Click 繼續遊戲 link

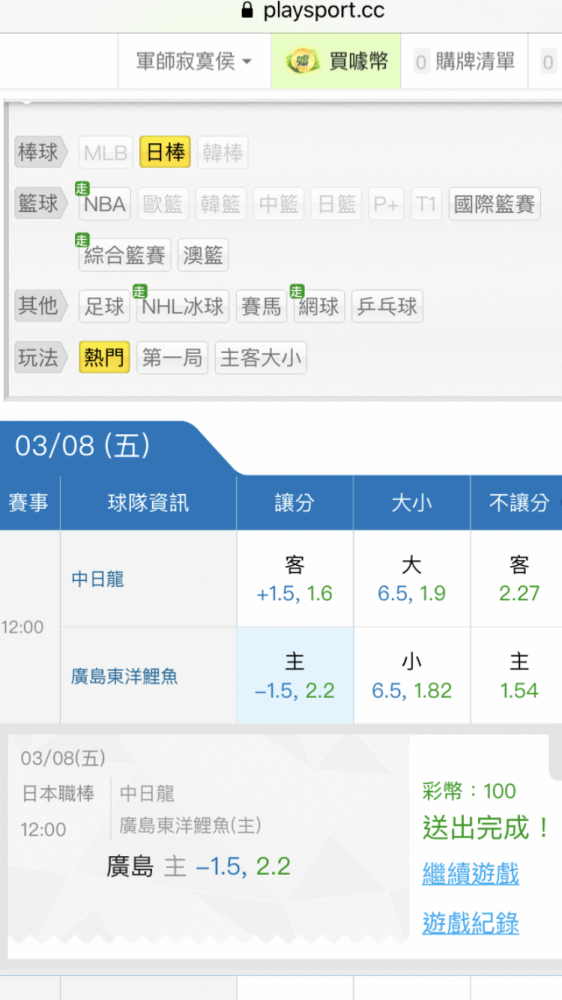(x=470, y=873)
